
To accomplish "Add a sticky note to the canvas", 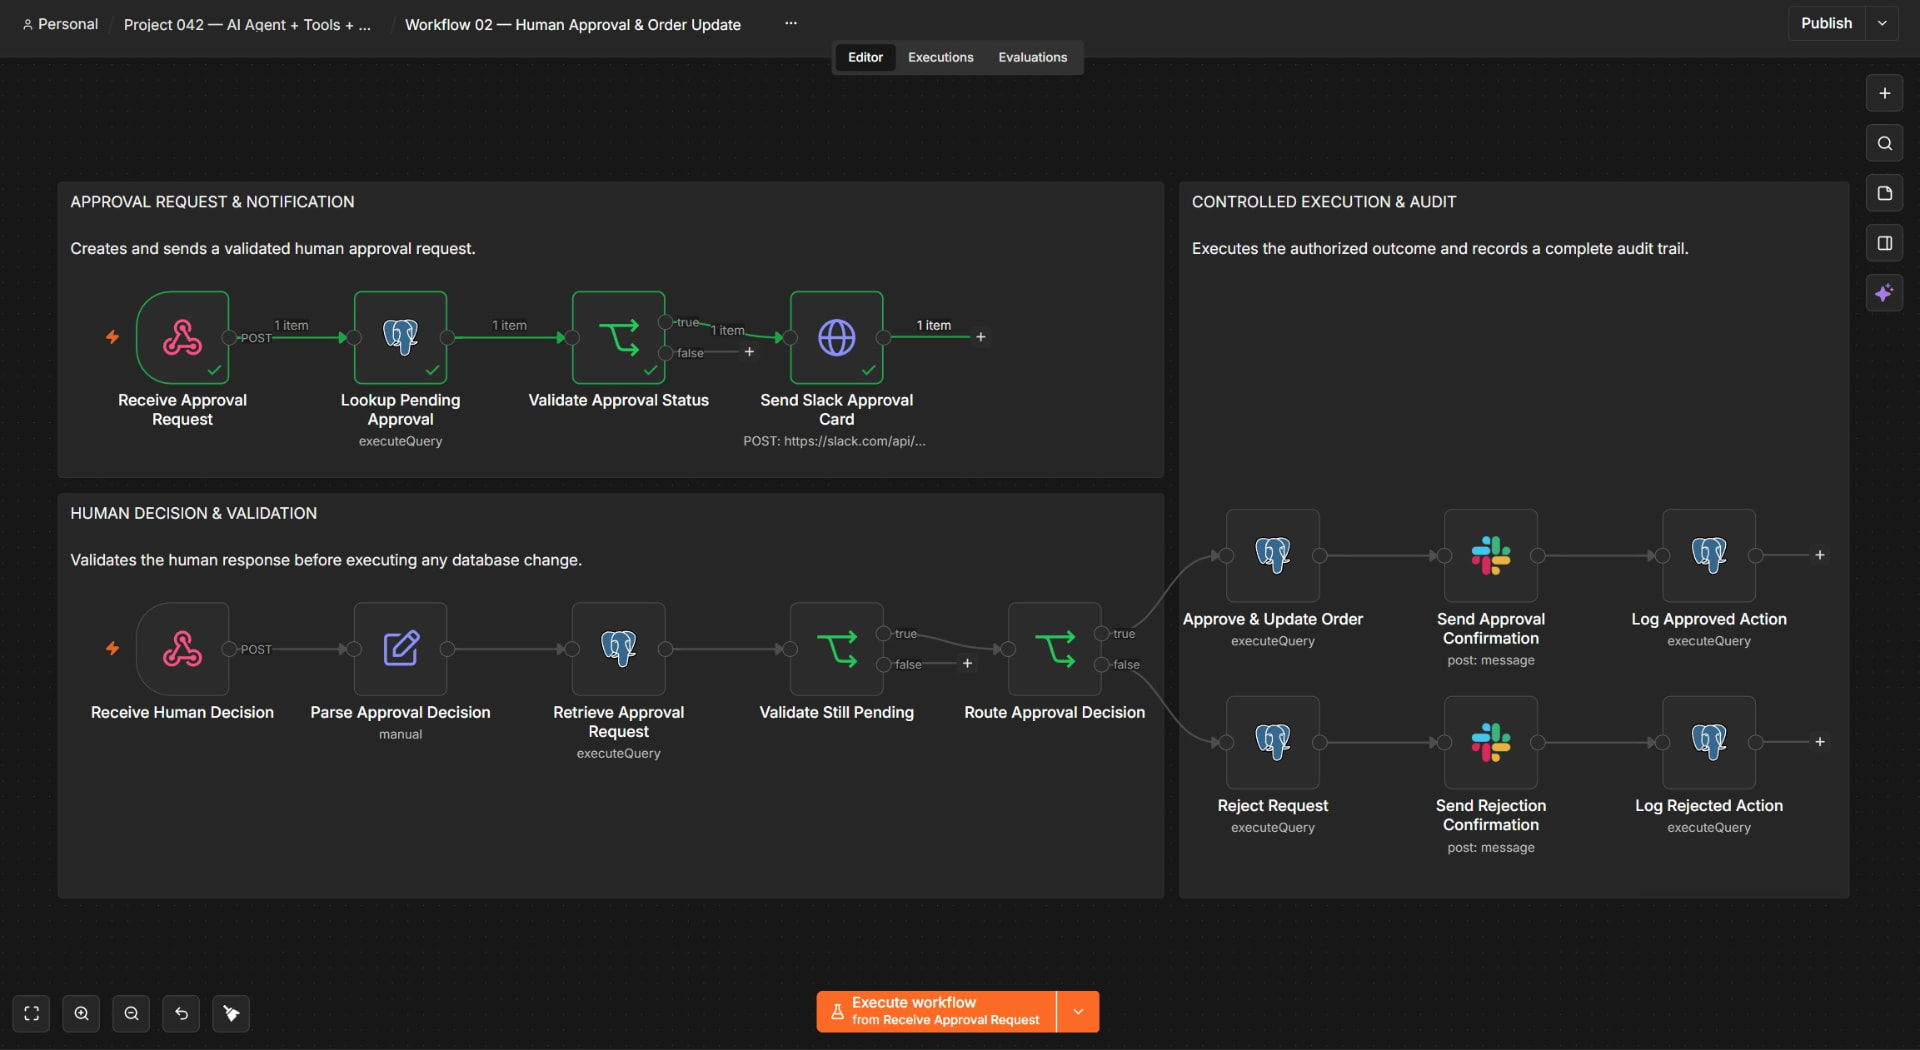I will click(1884, 193).
